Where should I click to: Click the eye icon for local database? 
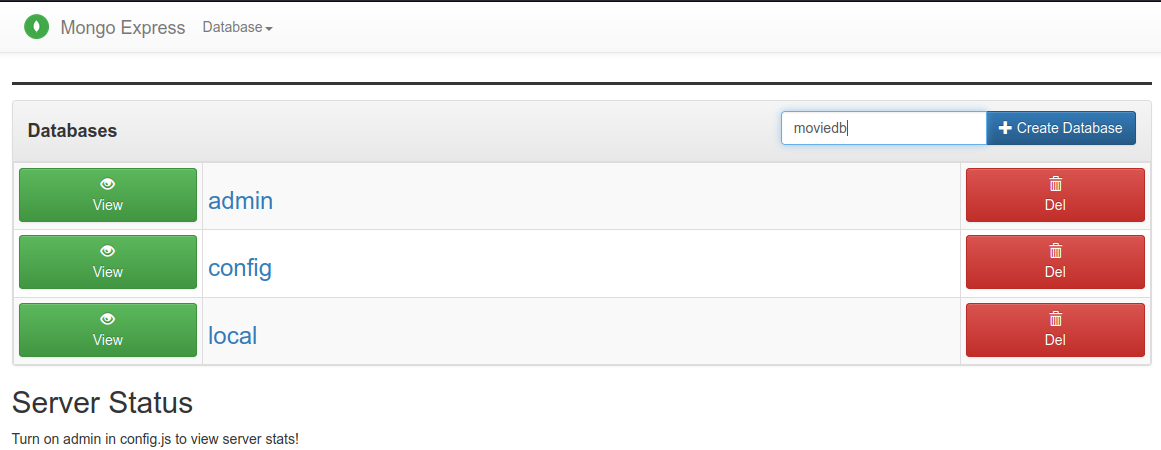(x=108, y=318)
